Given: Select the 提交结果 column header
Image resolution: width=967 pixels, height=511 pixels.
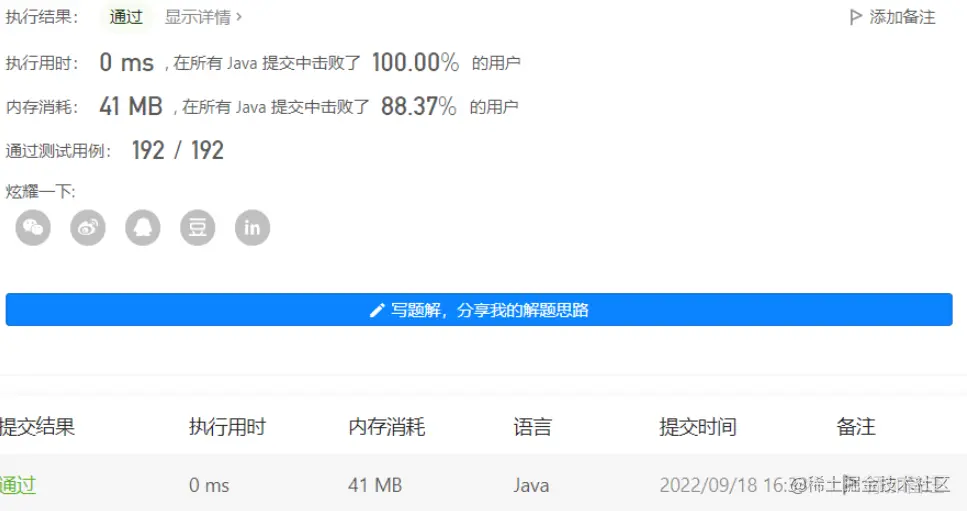Looking at the screenshot, I should (37, 427).
